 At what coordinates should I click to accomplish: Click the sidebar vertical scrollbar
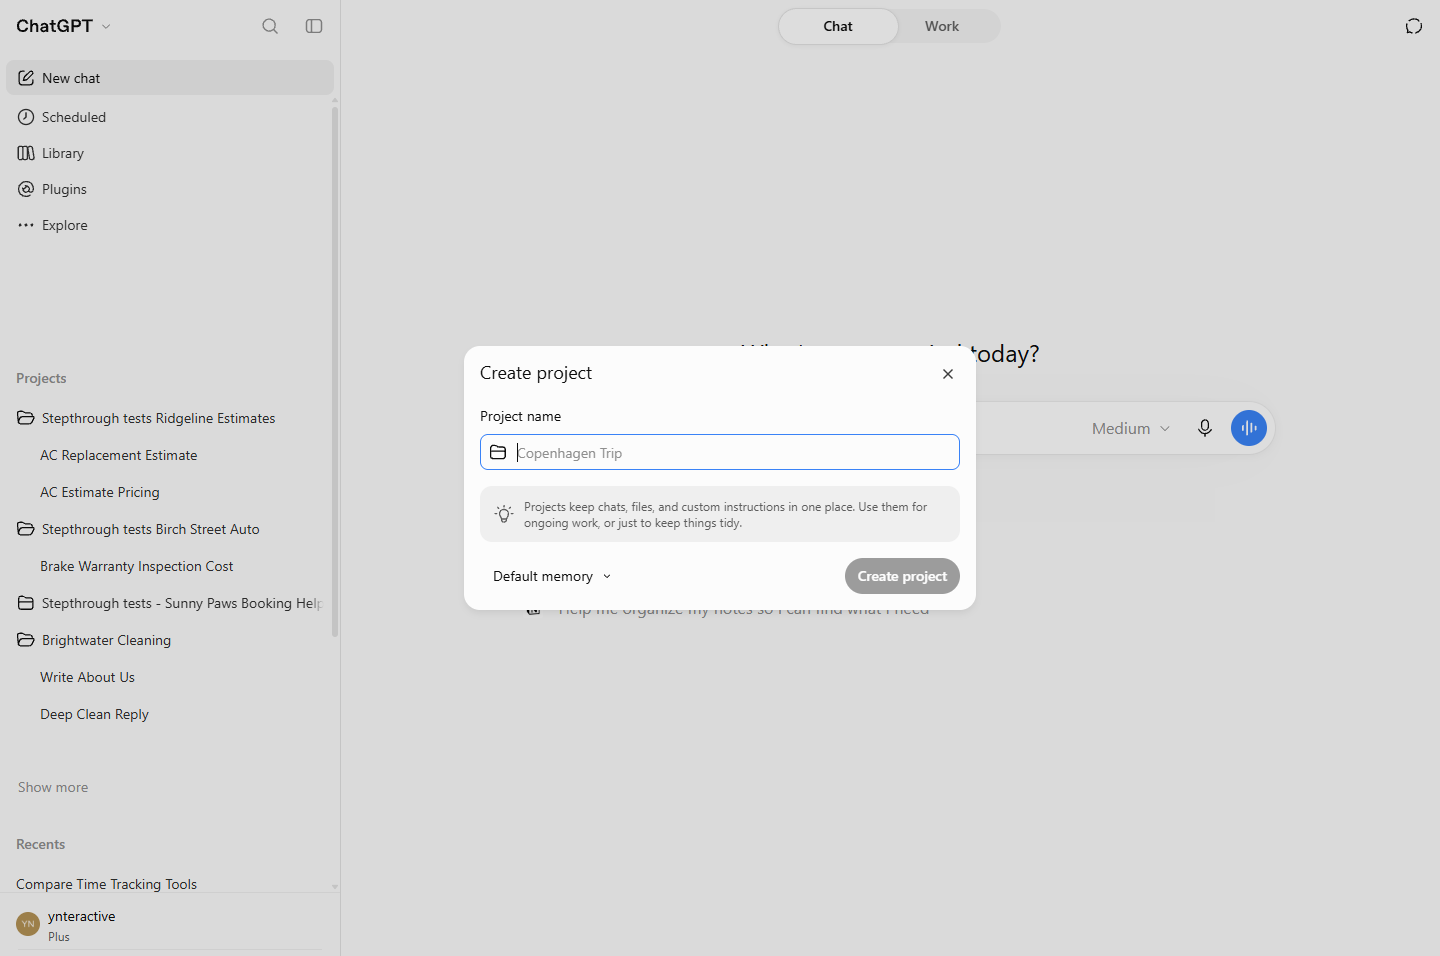point(335,372)
